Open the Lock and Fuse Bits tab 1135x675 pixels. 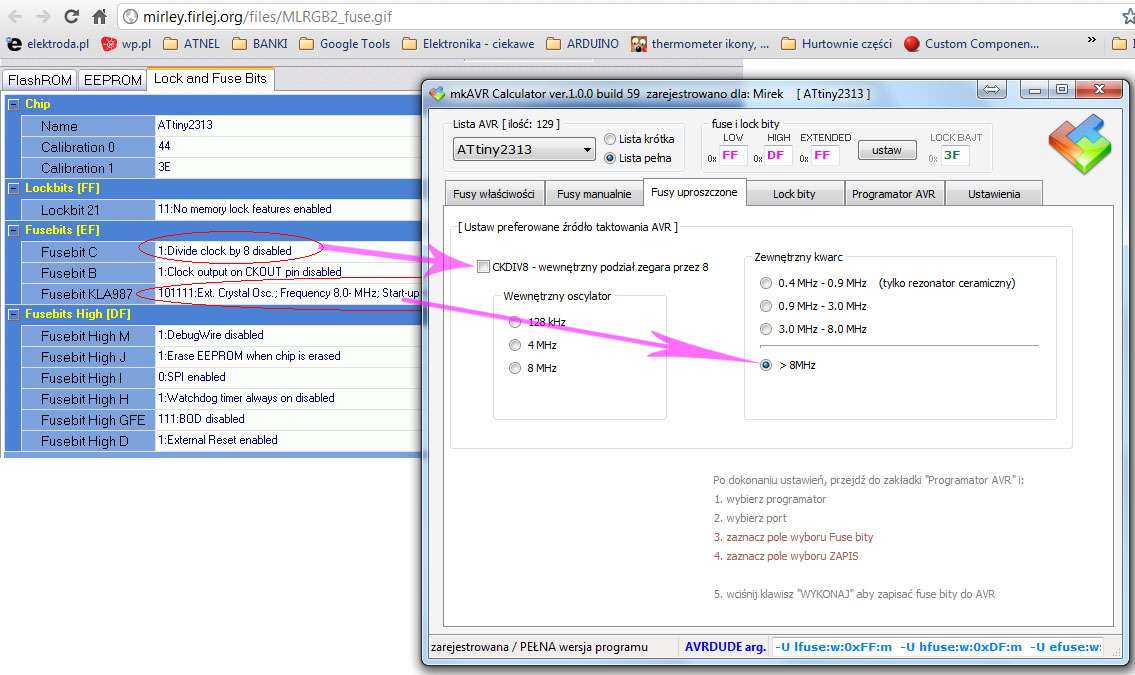pos(210,78)
